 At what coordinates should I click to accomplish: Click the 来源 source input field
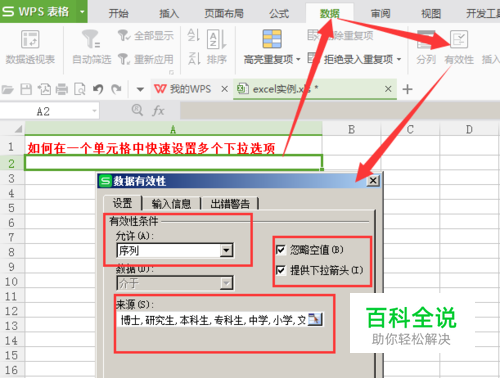tap(213, 320)
